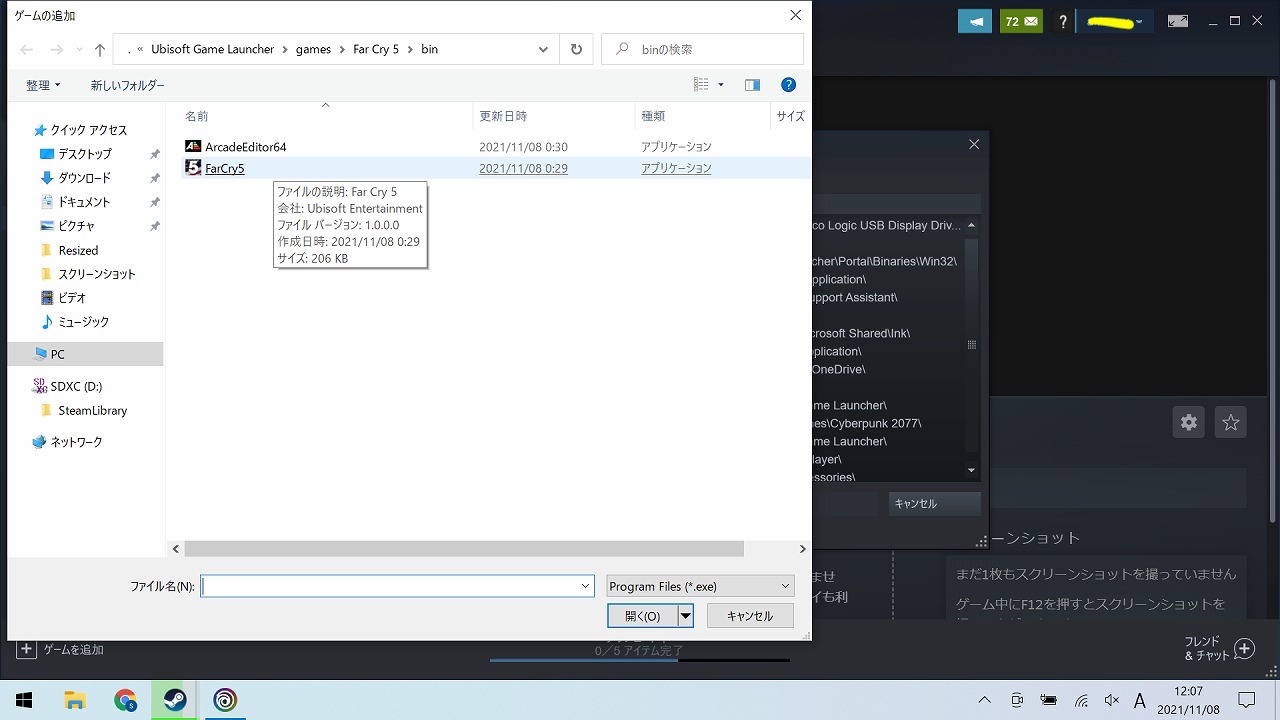Image resolution: width=1280 pixels, height=720 pixels.
Task: Change the file view layout icon
Action: coord(701,85)
